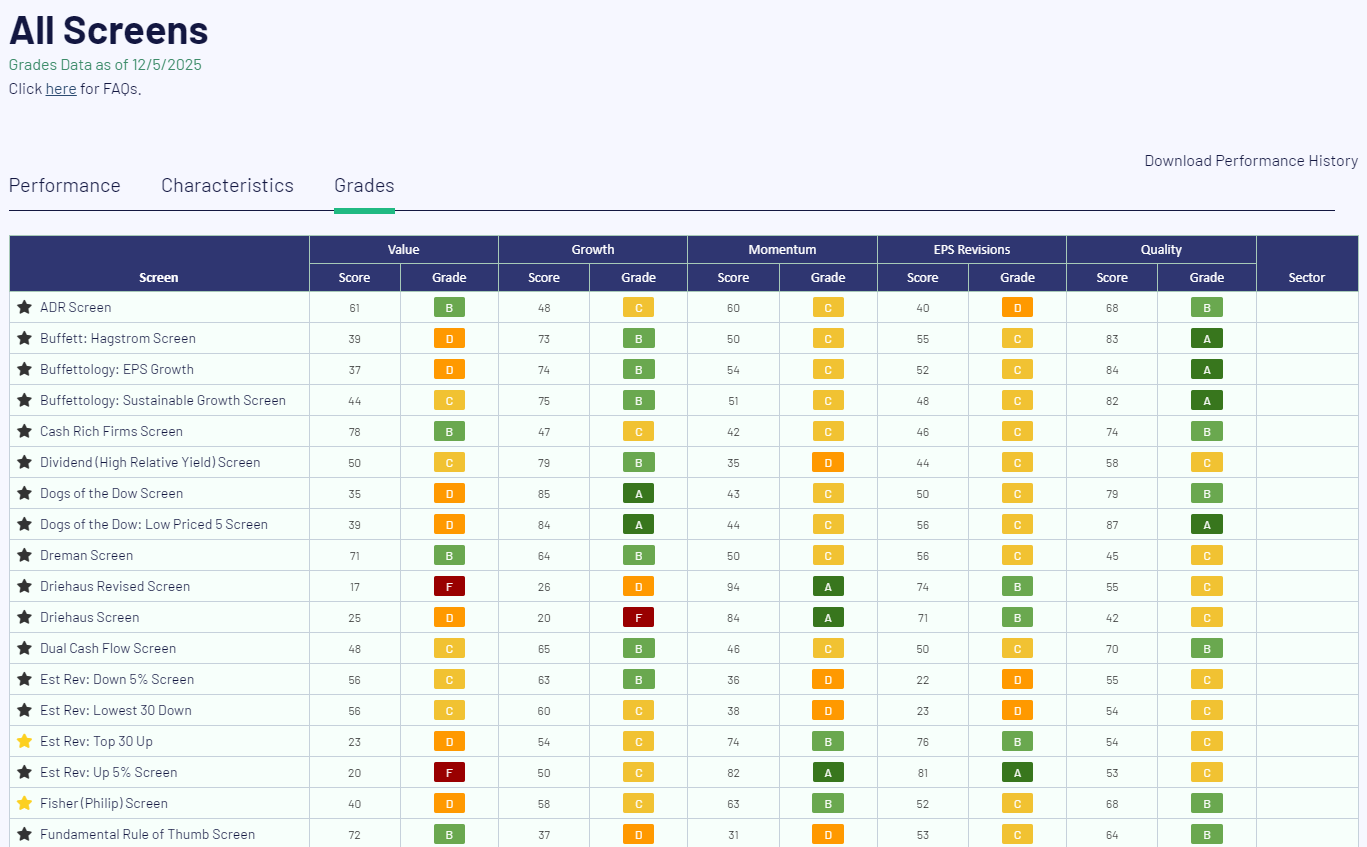
Task: Select the Grades tab
Action: coord(364,185)
